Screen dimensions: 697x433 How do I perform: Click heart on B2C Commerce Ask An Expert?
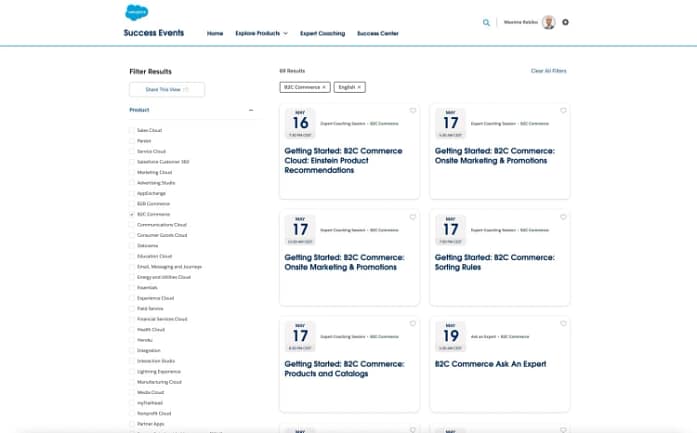coord(564,324)
